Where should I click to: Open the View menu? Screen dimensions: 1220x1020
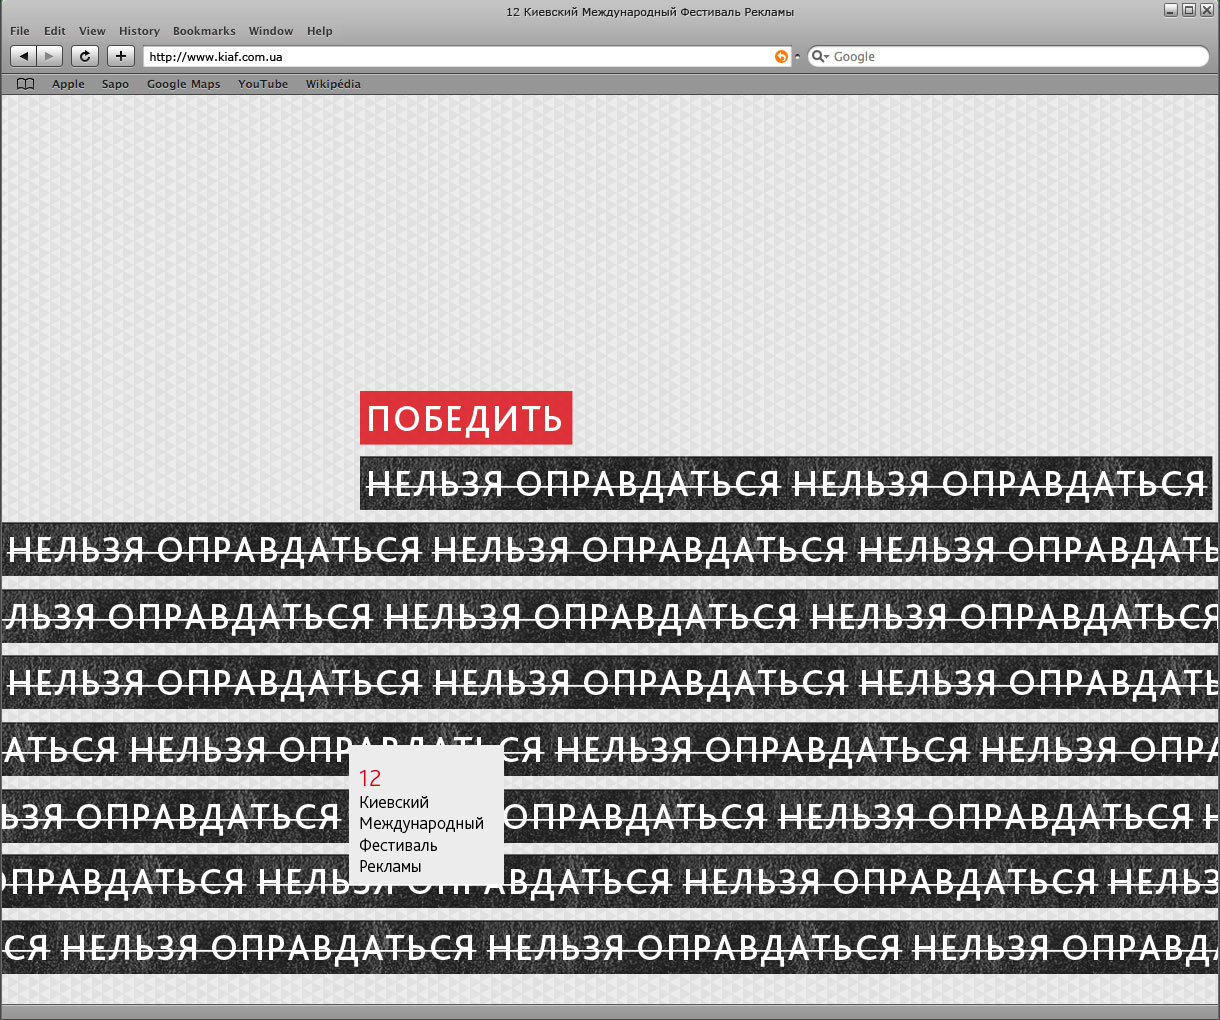point(92,31)
